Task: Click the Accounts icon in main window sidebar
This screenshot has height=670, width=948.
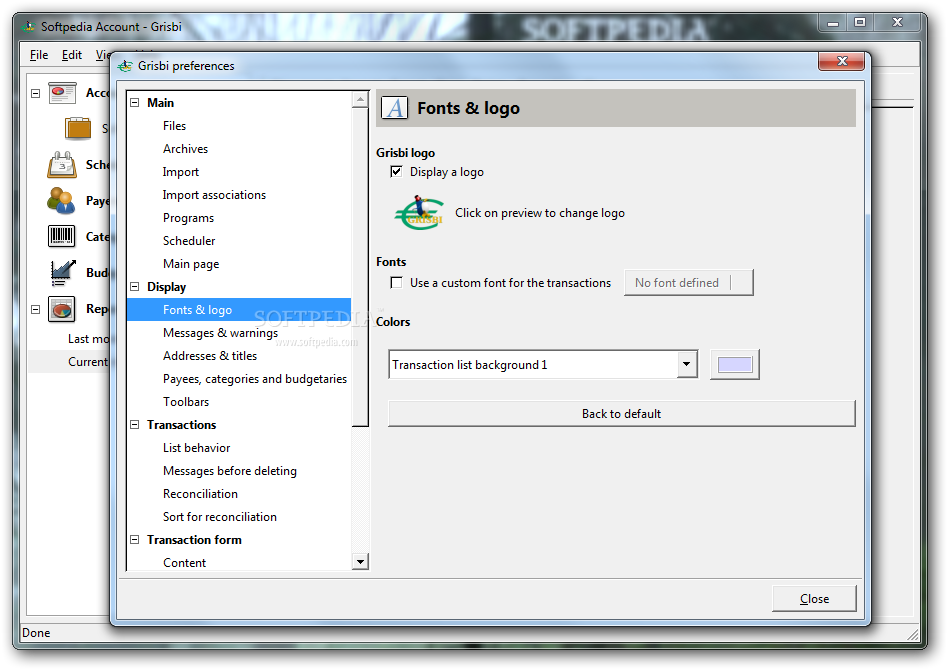Action: [62, 93]
